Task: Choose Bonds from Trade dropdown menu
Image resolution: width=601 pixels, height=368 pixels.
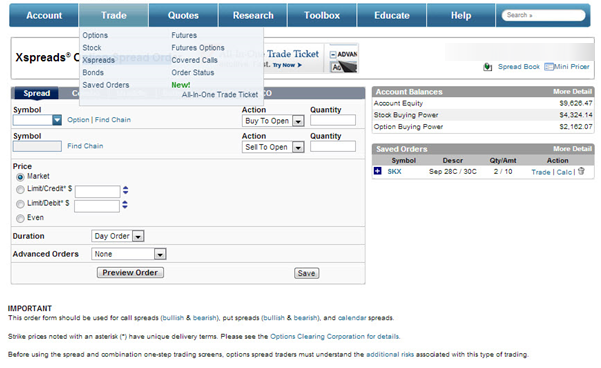Action: [x=93, y=72]
